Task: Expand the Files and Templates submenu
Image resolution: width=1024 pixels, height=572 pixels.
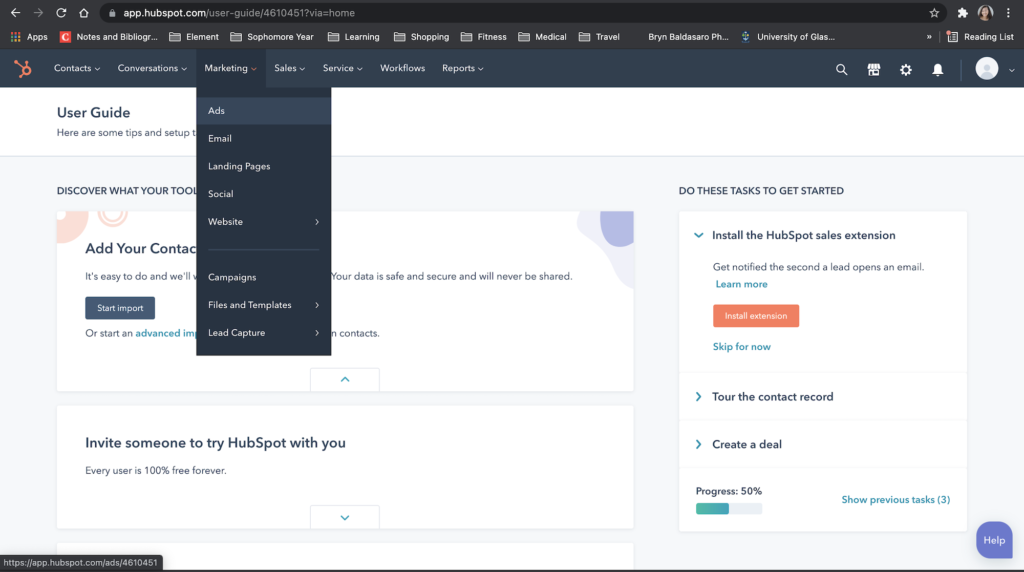Action: point(263,305)
